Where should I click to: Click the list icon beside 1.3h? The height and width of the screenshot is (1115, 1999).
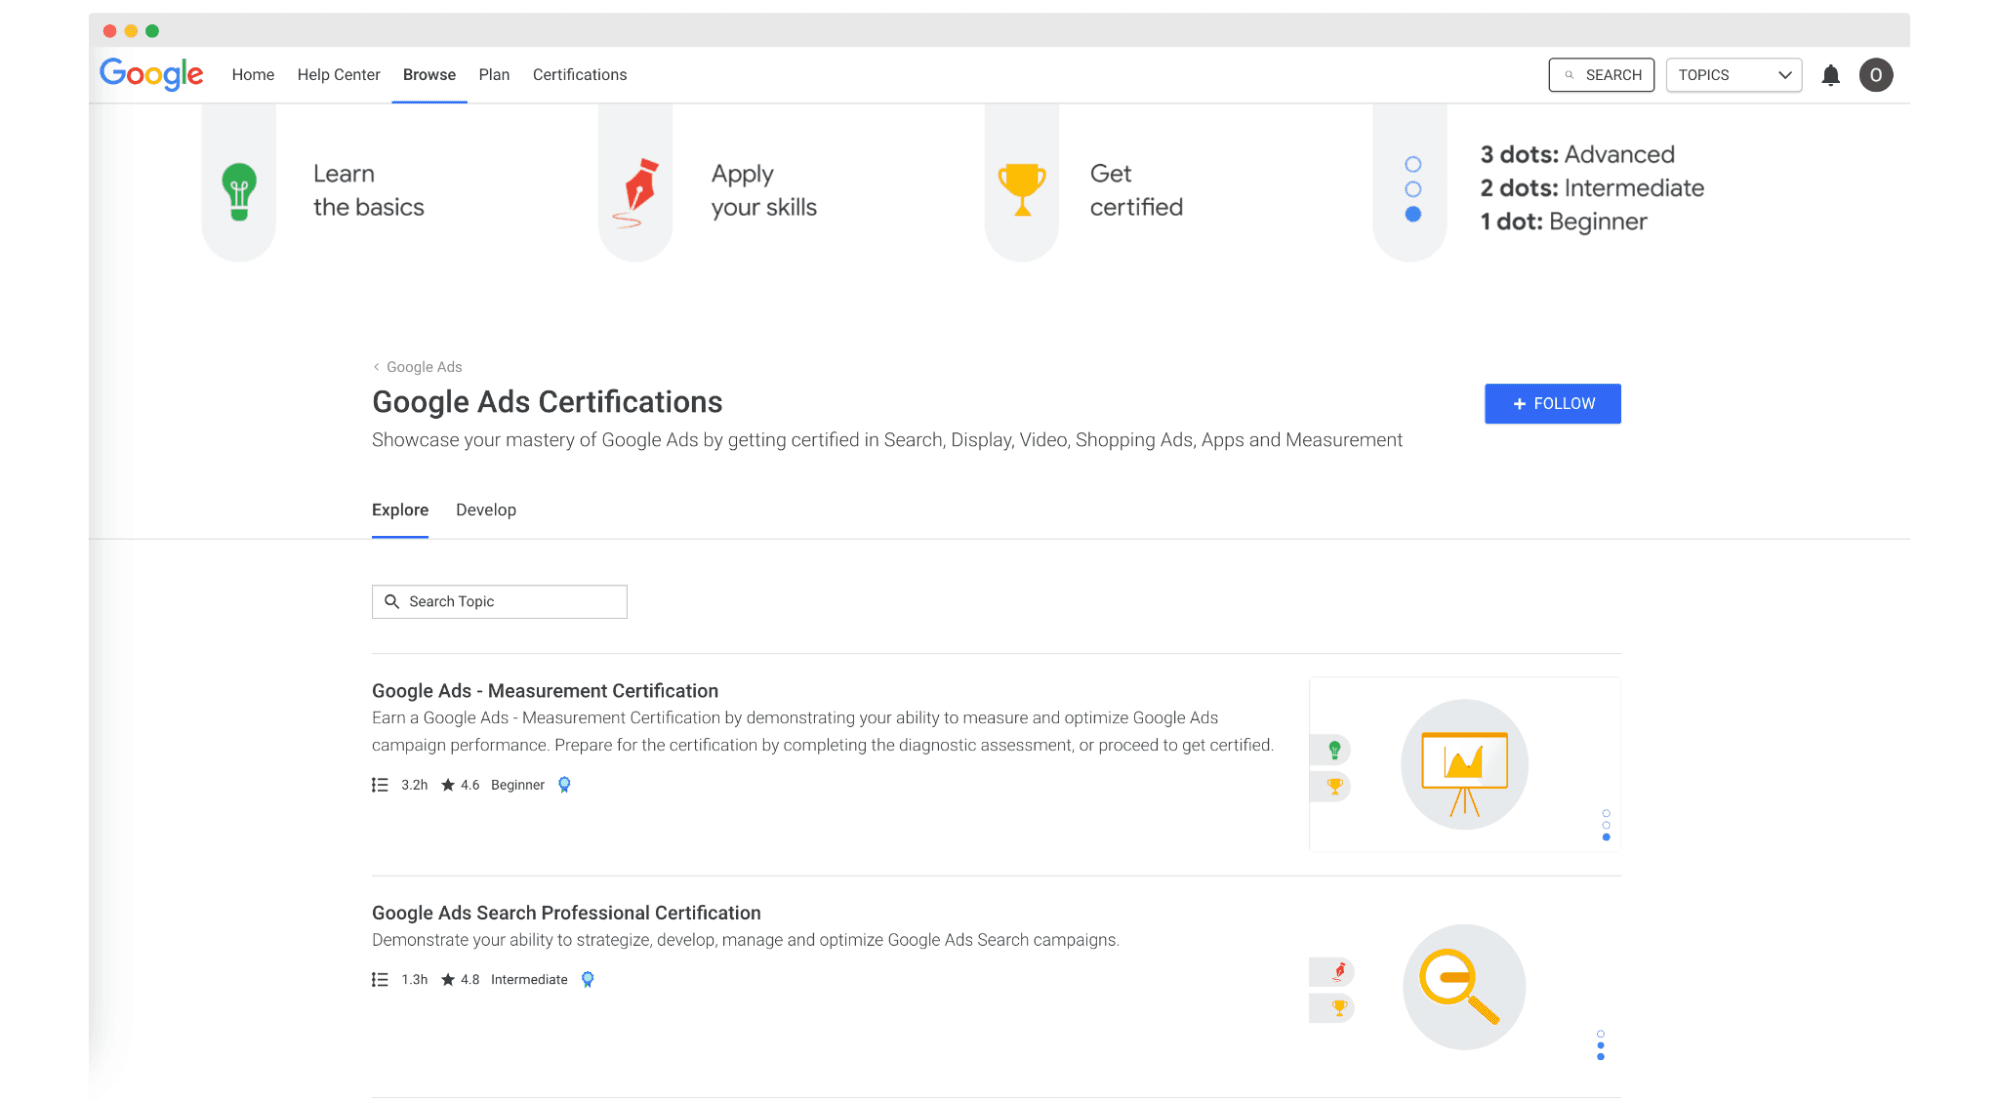click(x=380, y=979)
